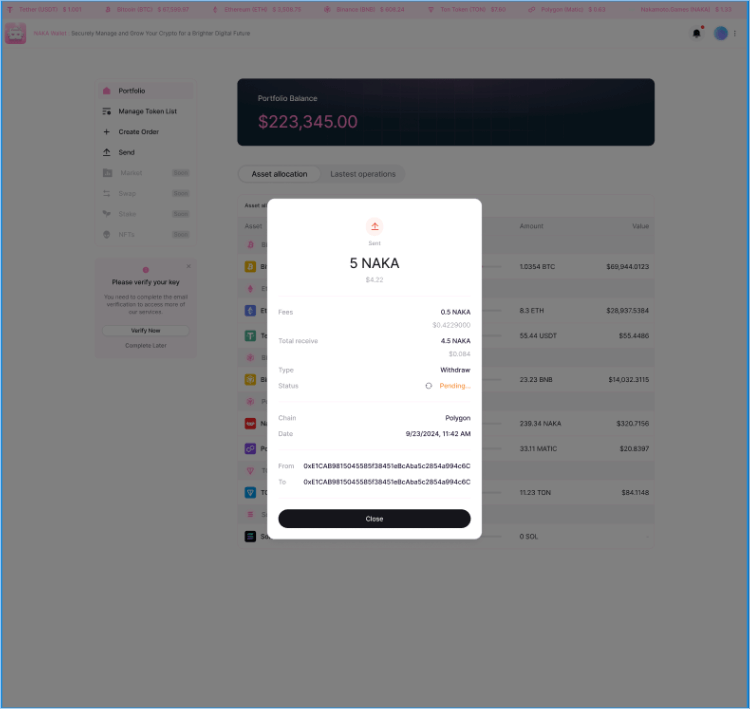Dismiss the verify key notice
The width and height of the screenshot is (751, 710).
189,266
